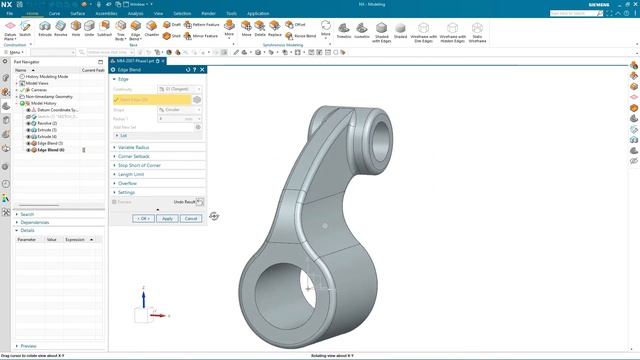Click the Radius 1 input field

click(180, 119)
